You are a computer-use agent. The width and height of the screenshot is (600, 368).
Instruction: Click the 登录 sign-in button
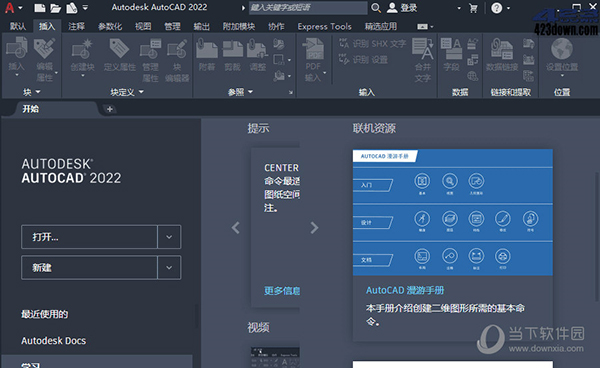[x=402, y=8]
